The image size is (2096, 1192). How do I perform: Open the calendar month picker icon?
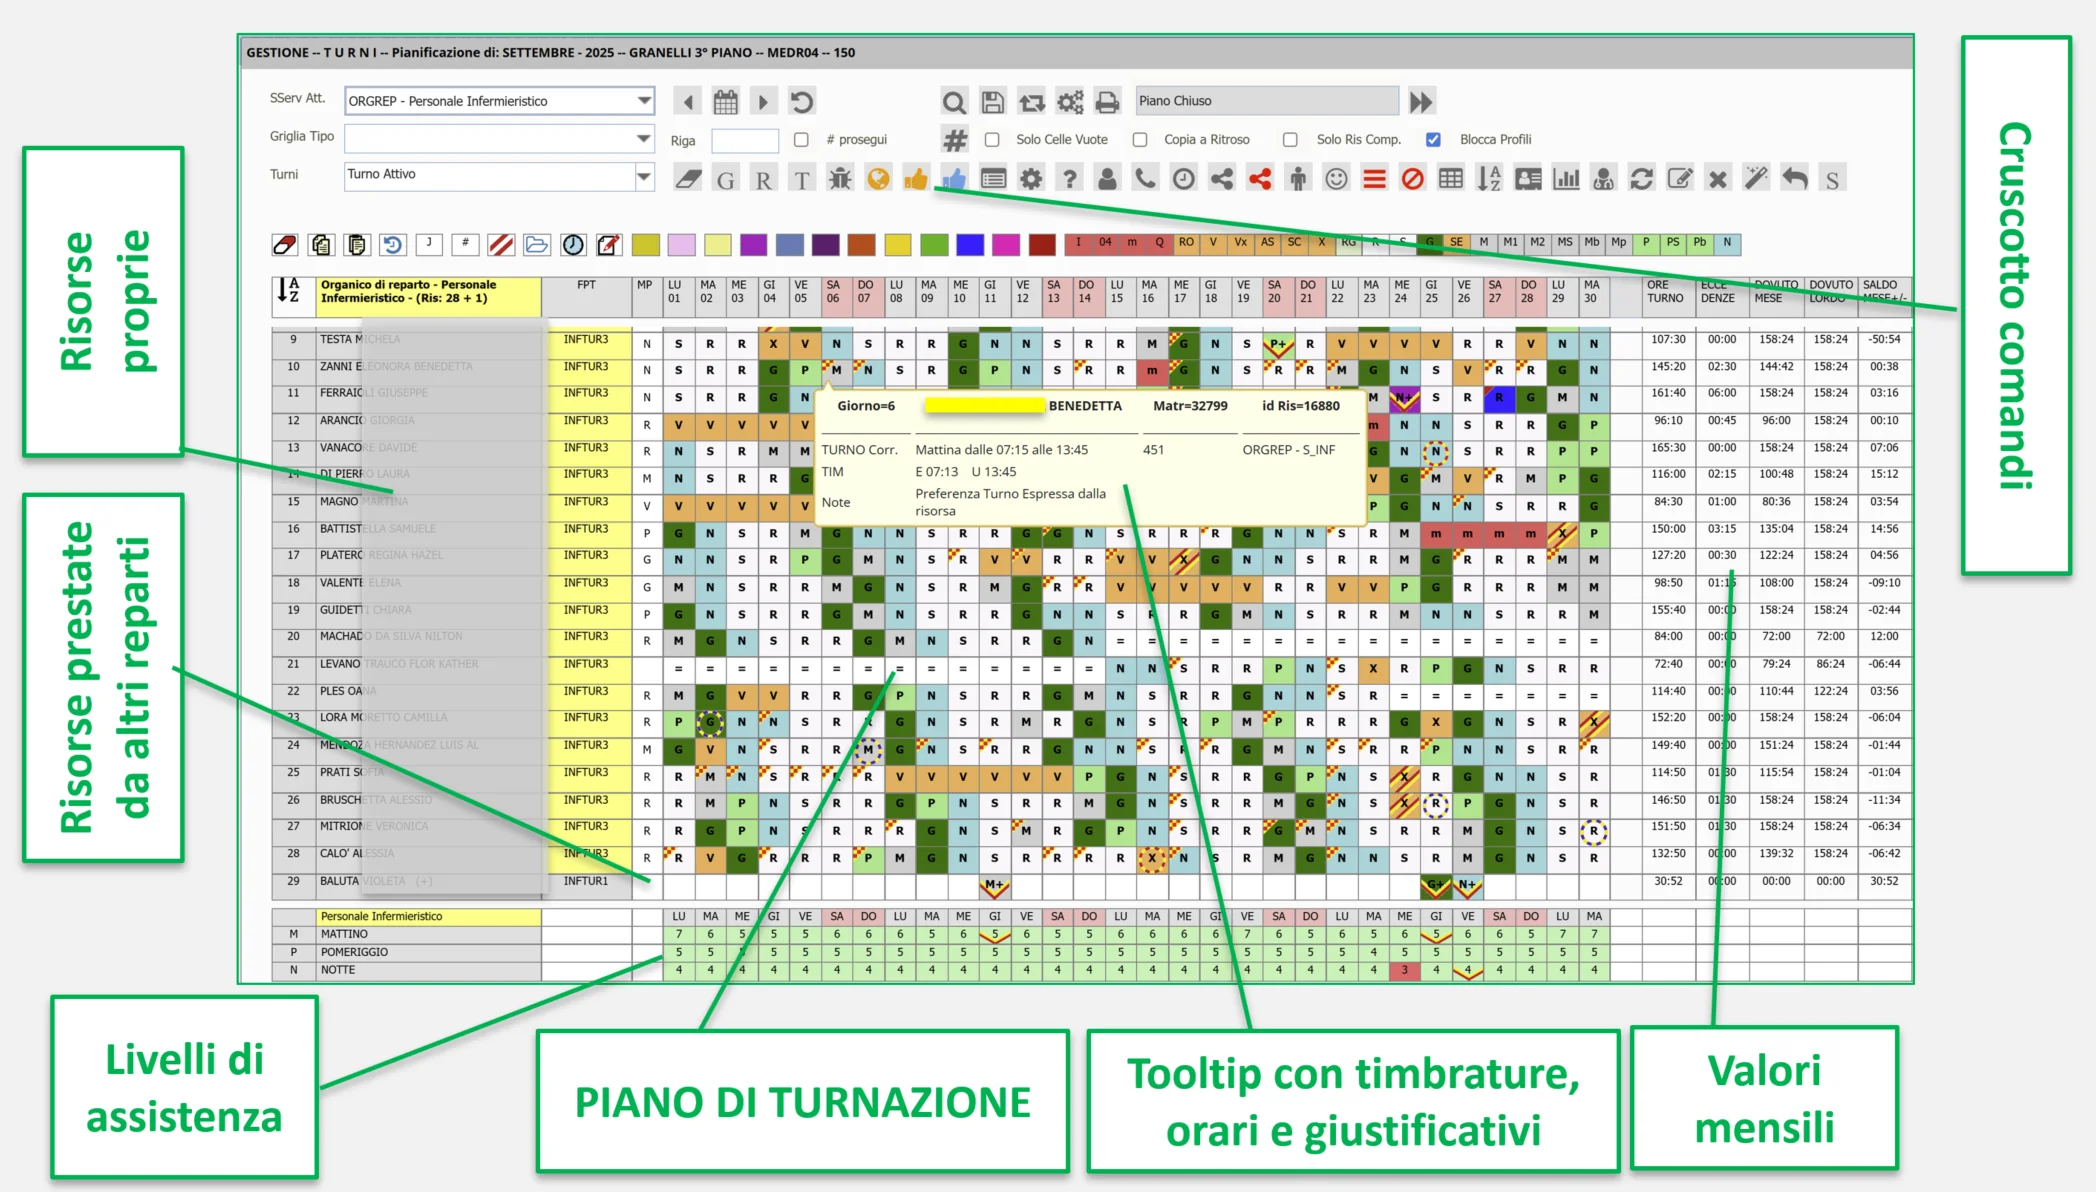(726, 102)
